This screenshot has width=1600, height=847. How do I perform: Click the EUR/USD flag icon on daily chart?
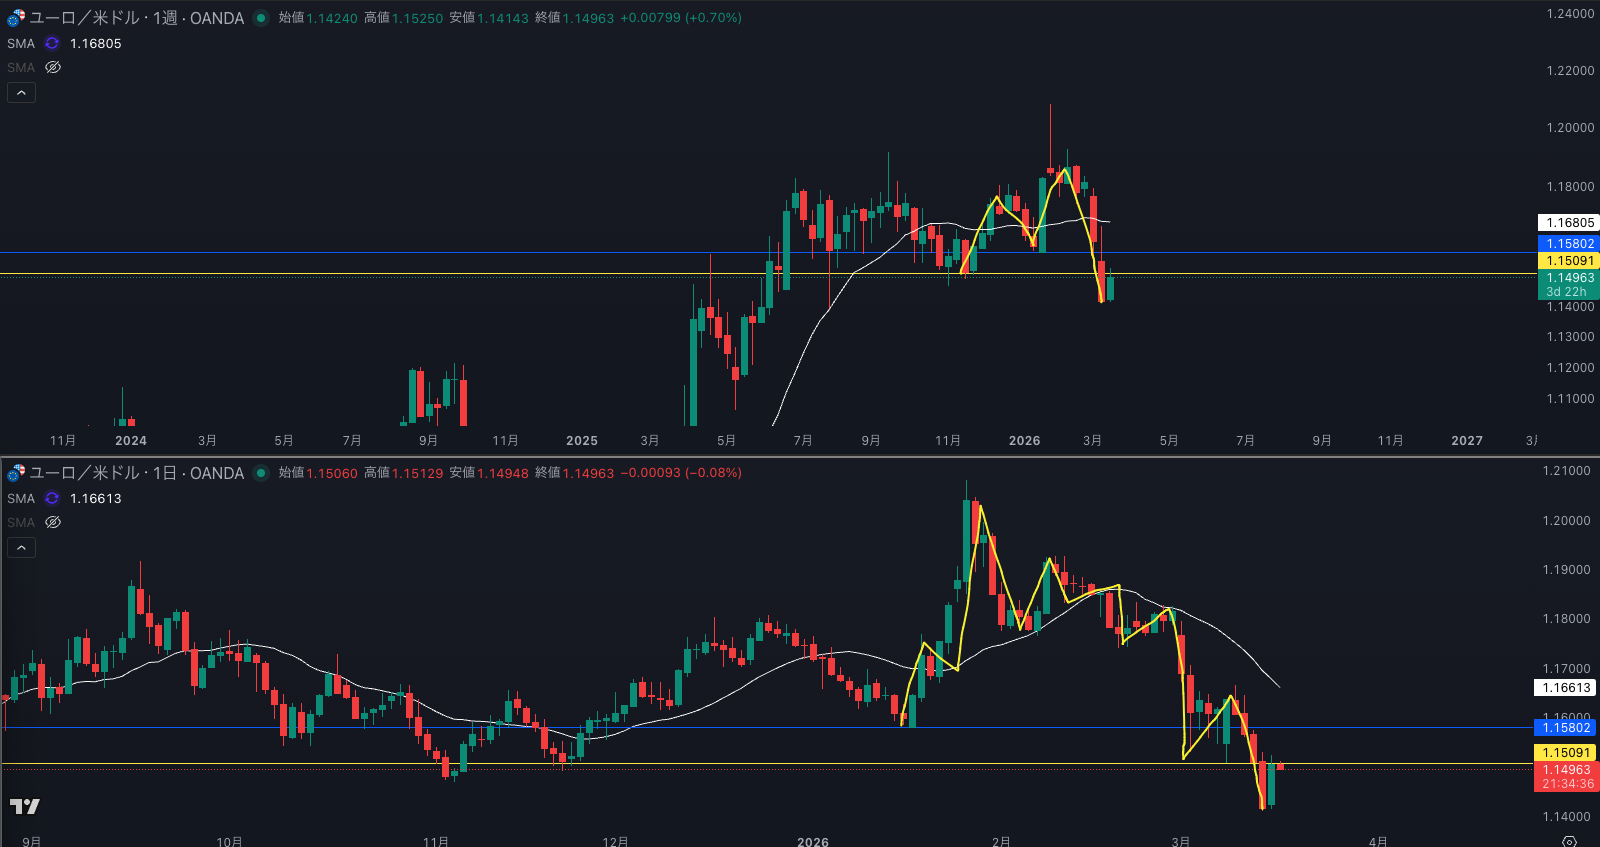click(16, 473)
